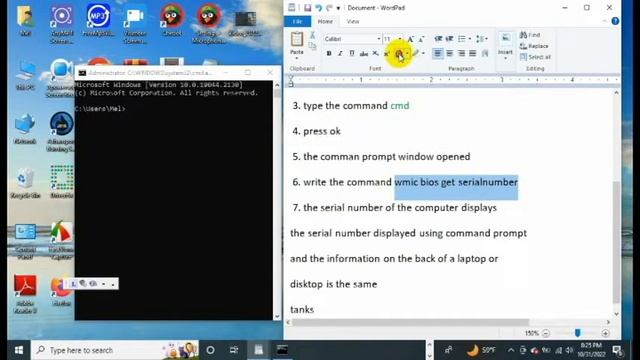The height and width of the screenshot is (360, 640).
Task: Click the Grow font icon
Action: [411, 39]
